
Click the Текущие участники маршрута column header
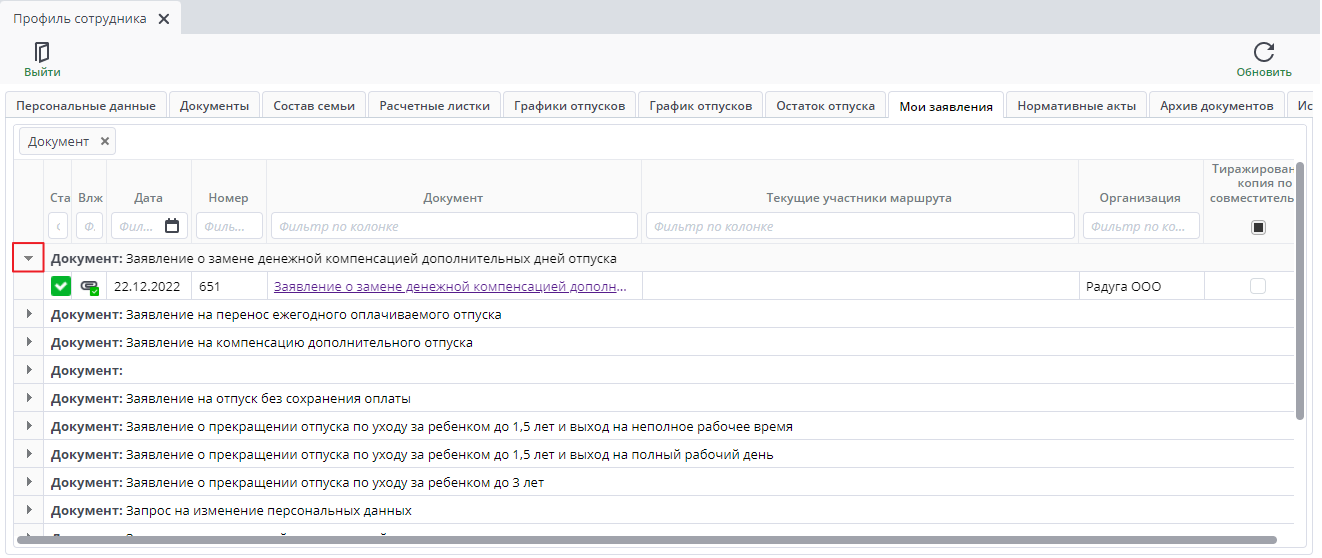click(x=859, y=198)
